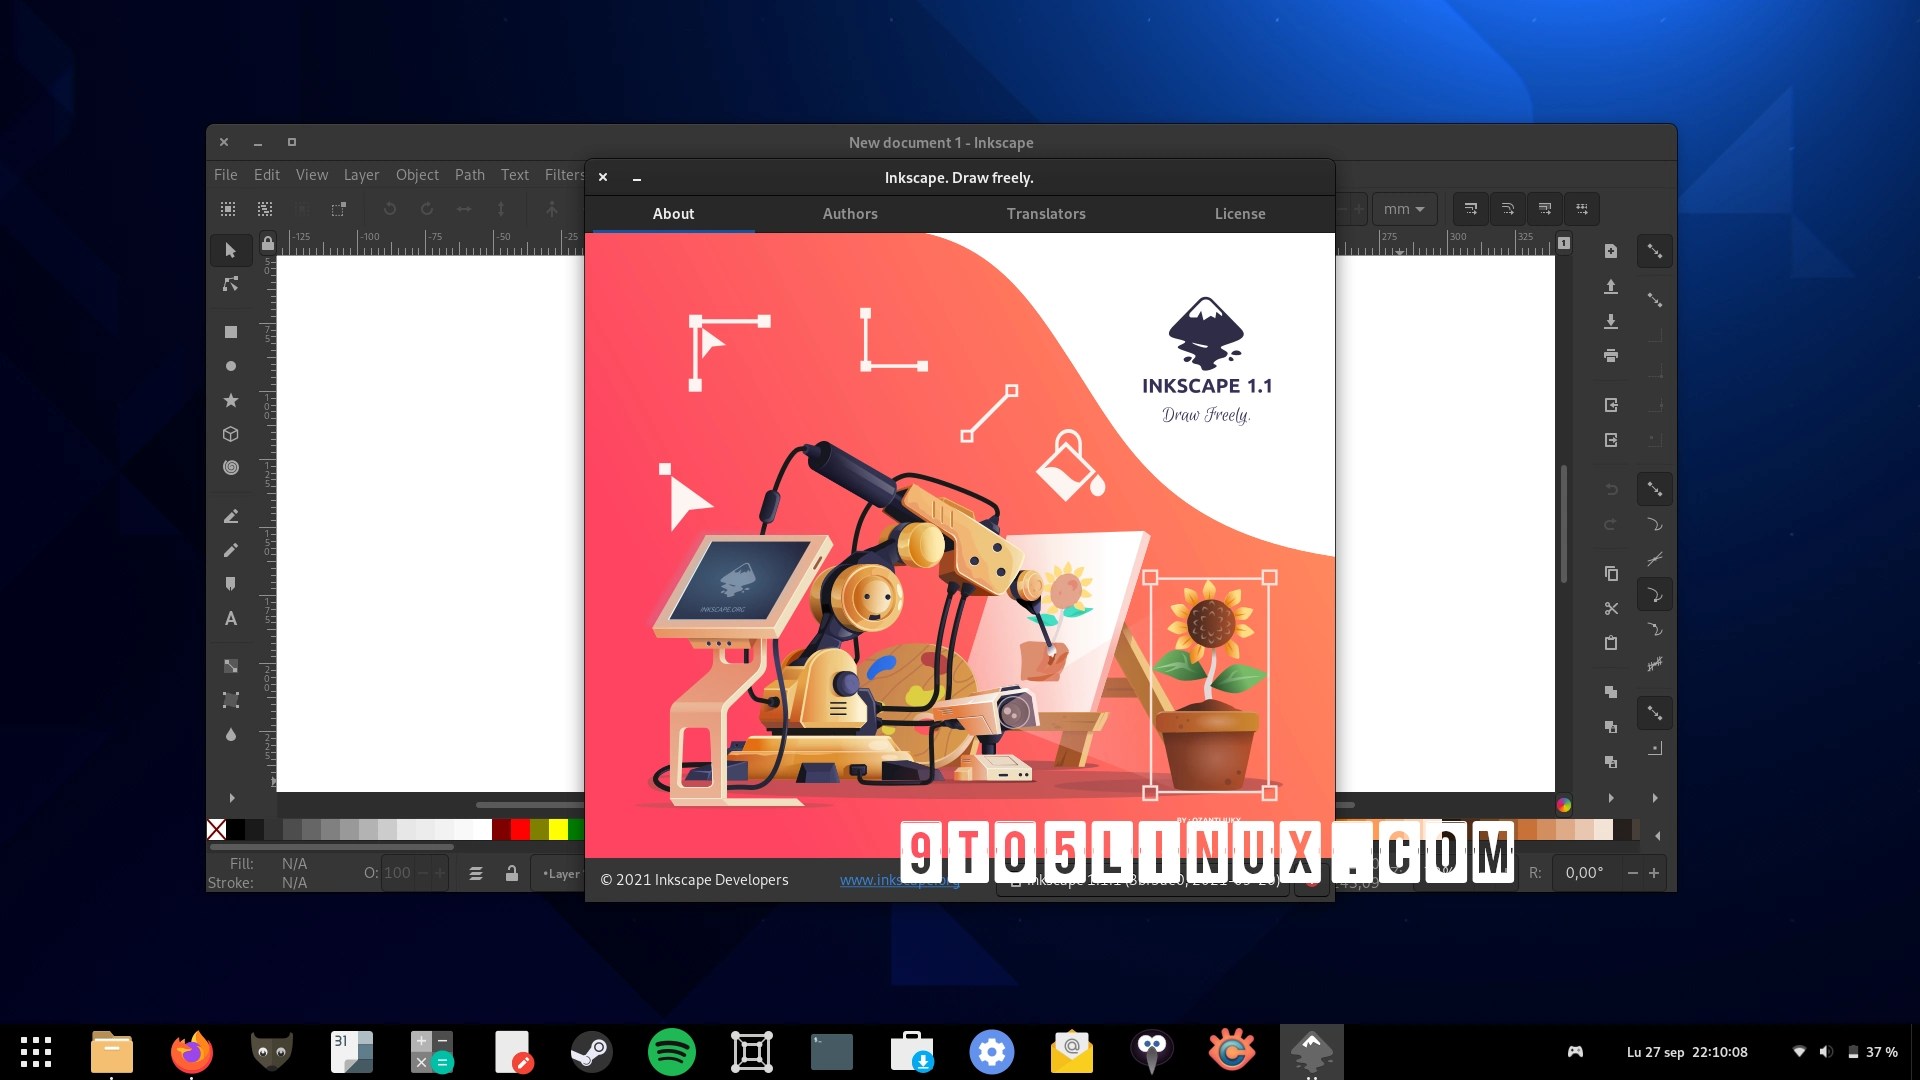Select the Node editing tool
1920x1080 pixels.
(231, 284)
